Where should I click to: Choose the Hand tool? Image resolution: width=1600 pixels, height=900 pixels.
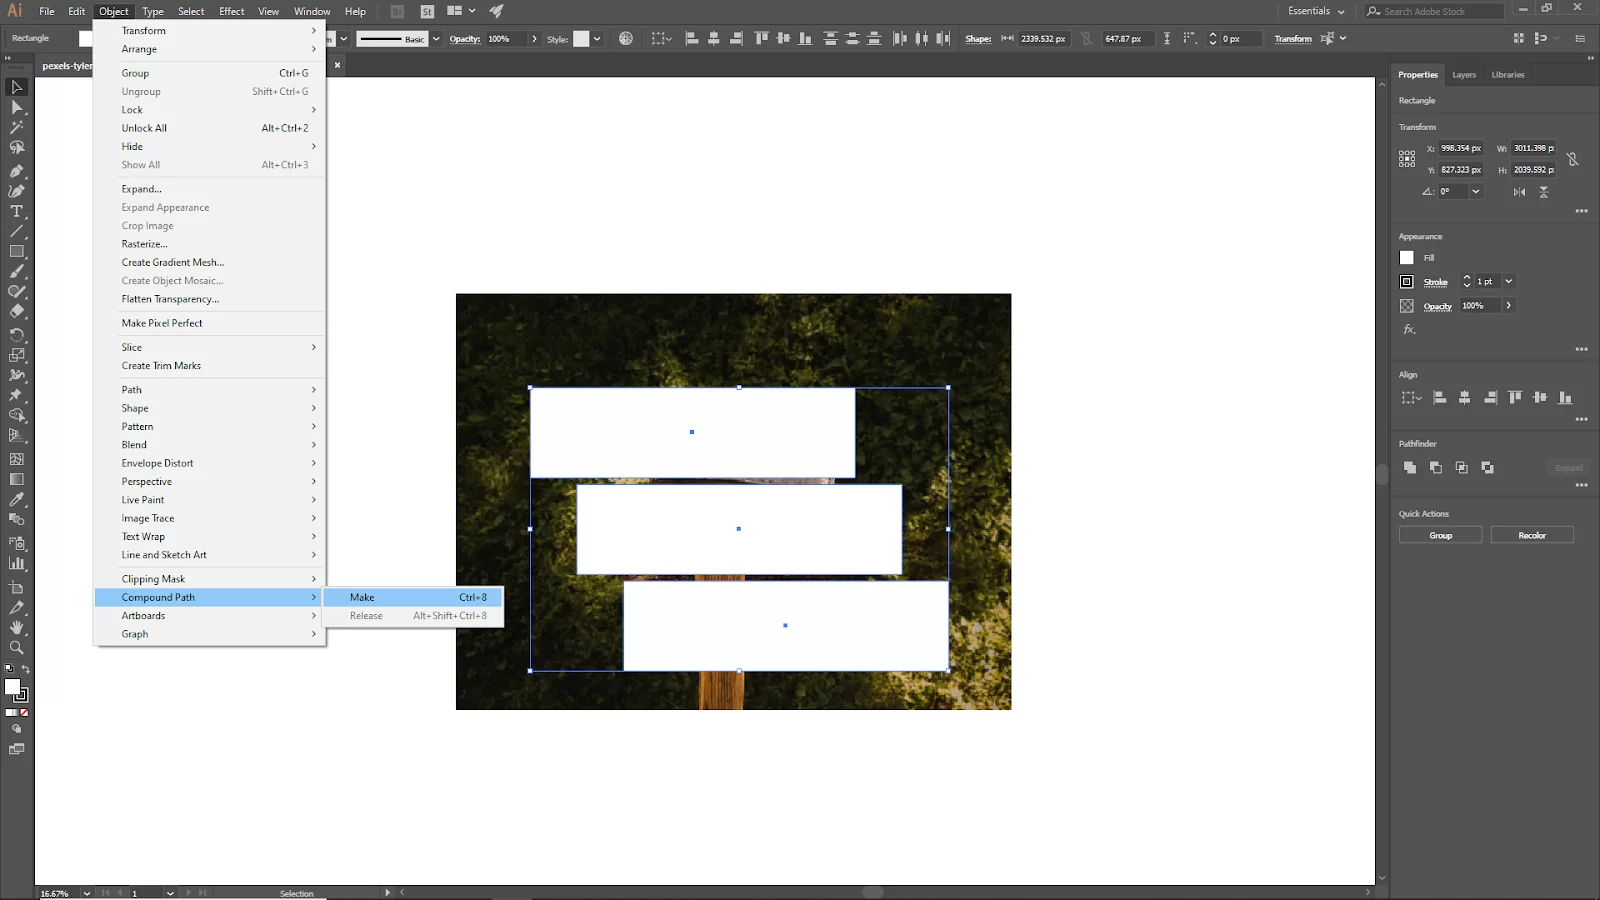pos(17,628)
